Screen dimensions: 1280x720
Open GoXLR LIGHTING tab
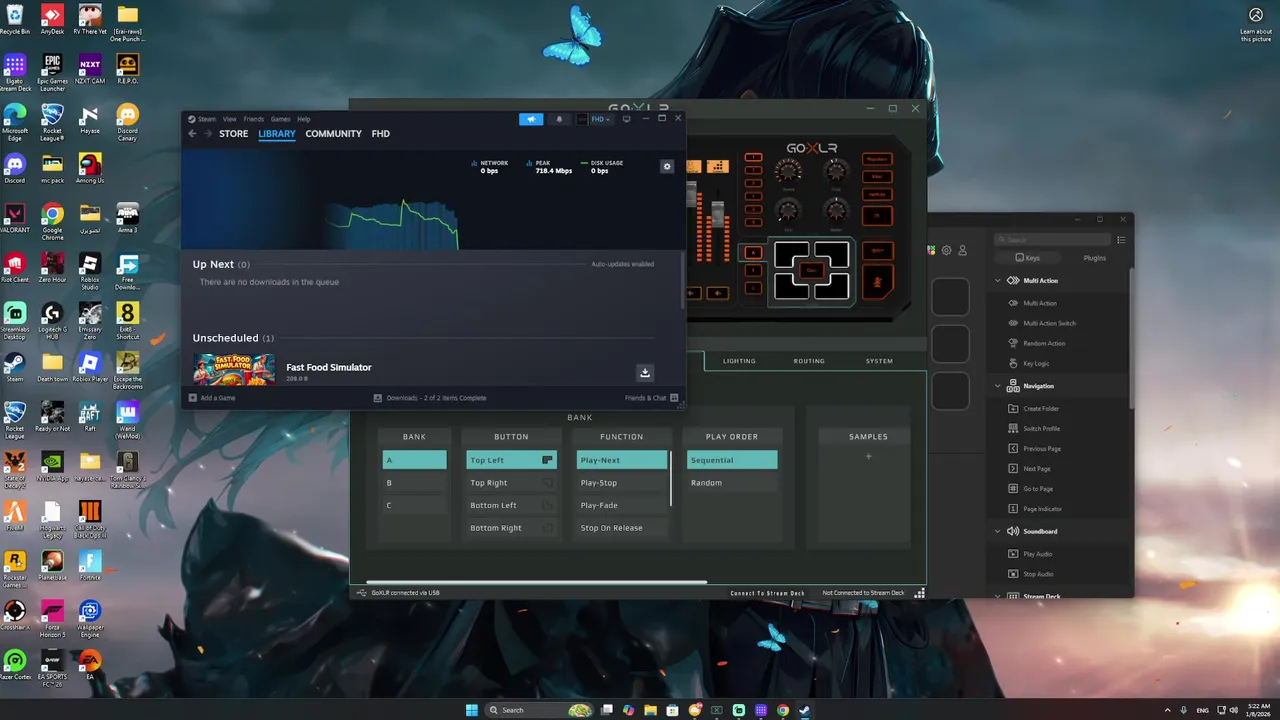(739, 361)
